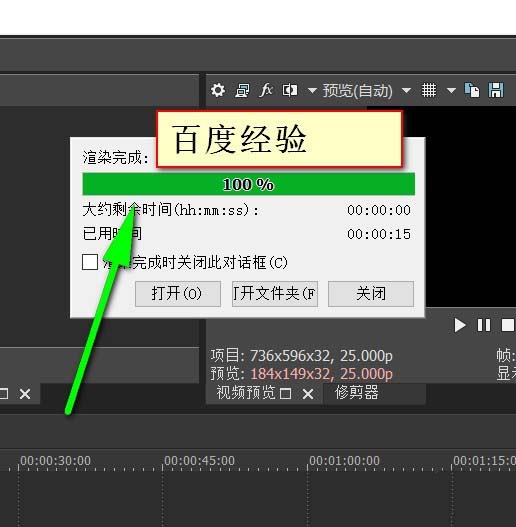
Task: Close the 视频预览 panel
Action: [x=308, y=394]
